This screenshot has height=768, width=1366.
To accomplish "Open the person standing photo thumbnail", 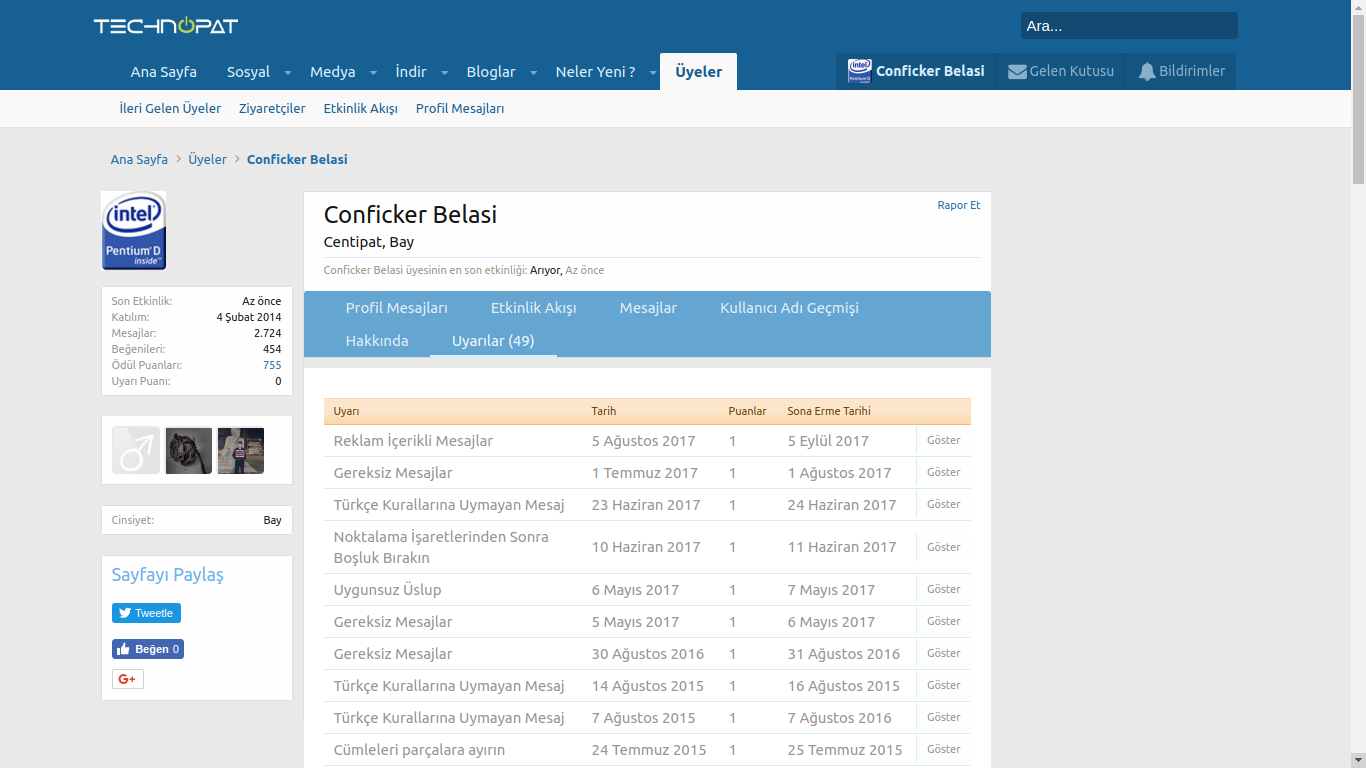I will pyautogui.click(x=241, y=450).
